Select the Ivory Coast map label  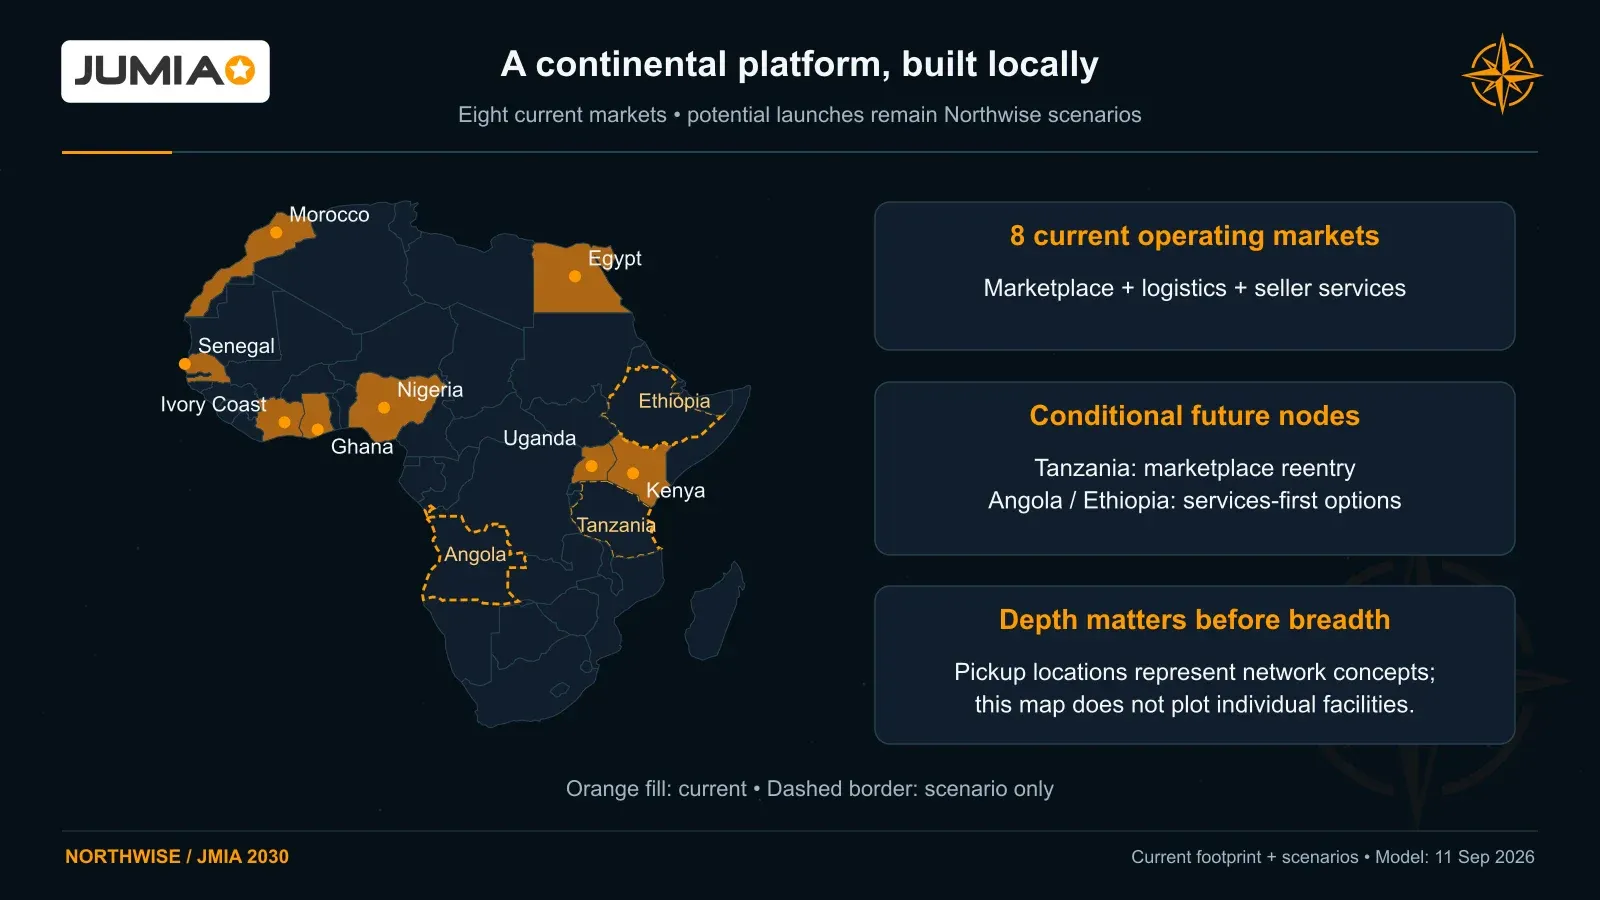click(x=213, y=404)
